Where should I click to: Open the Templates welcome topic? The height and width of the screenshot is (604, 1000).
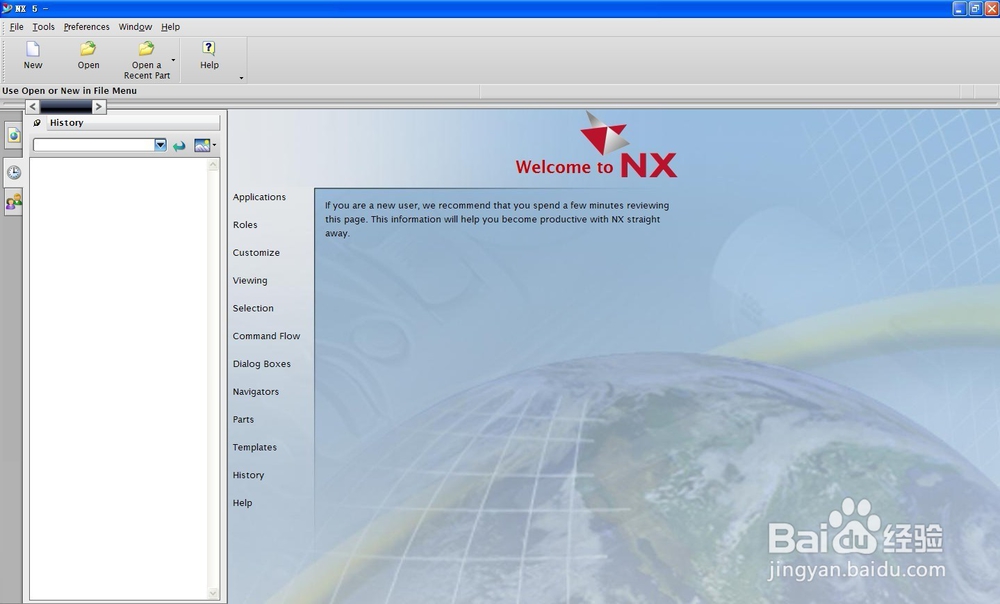tap(254, 448)
